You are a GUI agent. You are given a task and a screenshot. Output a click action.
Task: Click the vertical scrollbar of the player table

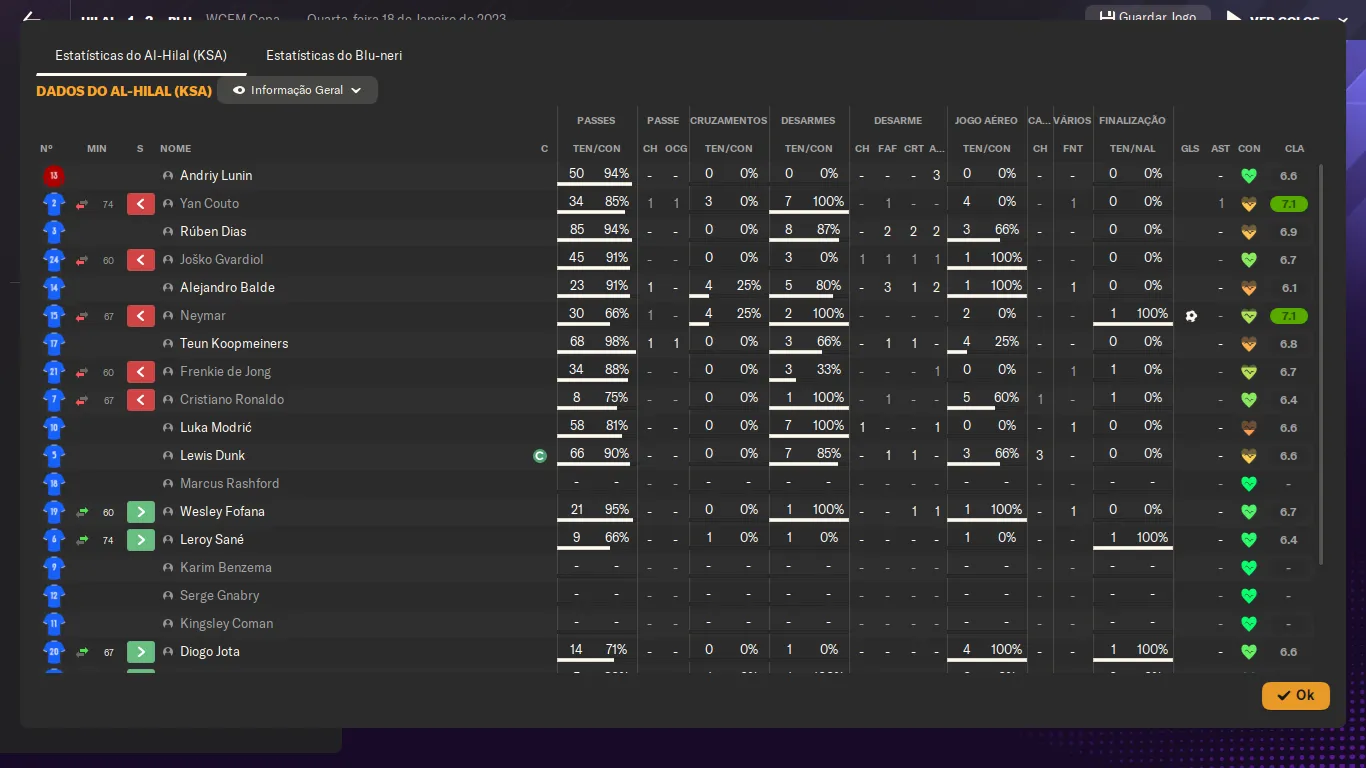tap(1321, 360)
